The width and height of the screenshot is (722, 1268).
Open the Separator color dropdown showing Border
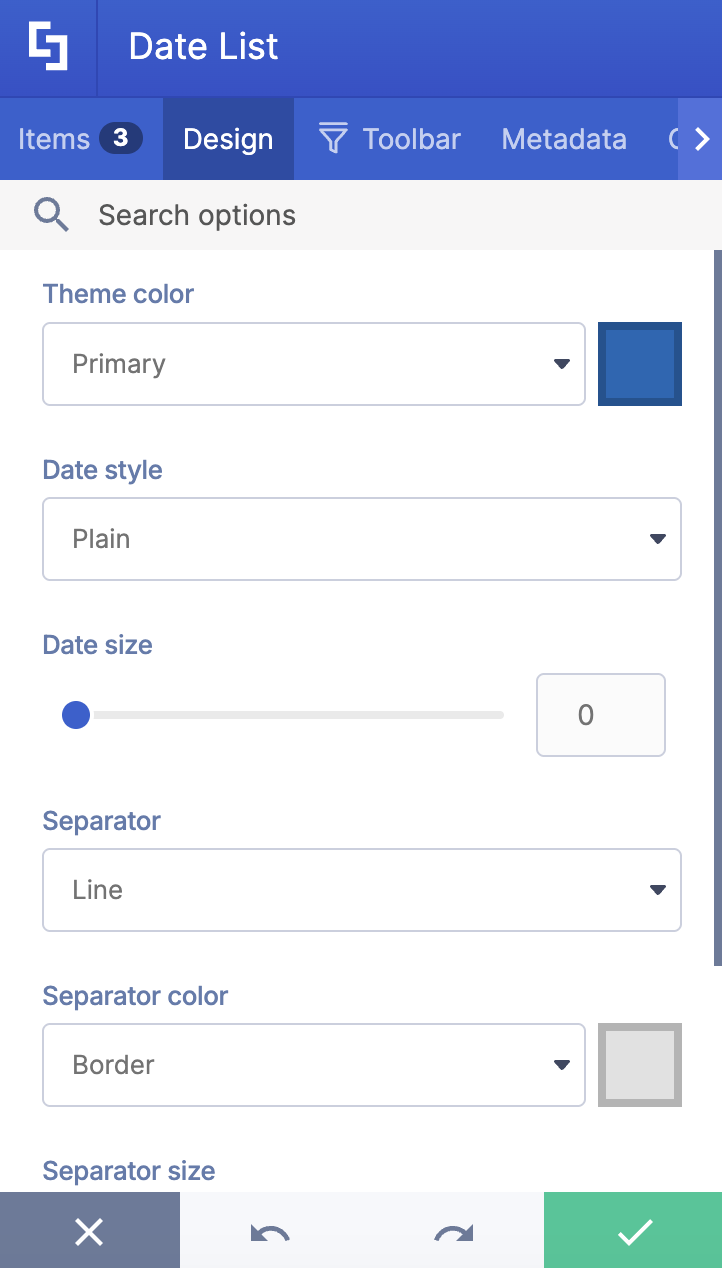pos(314,1065)
